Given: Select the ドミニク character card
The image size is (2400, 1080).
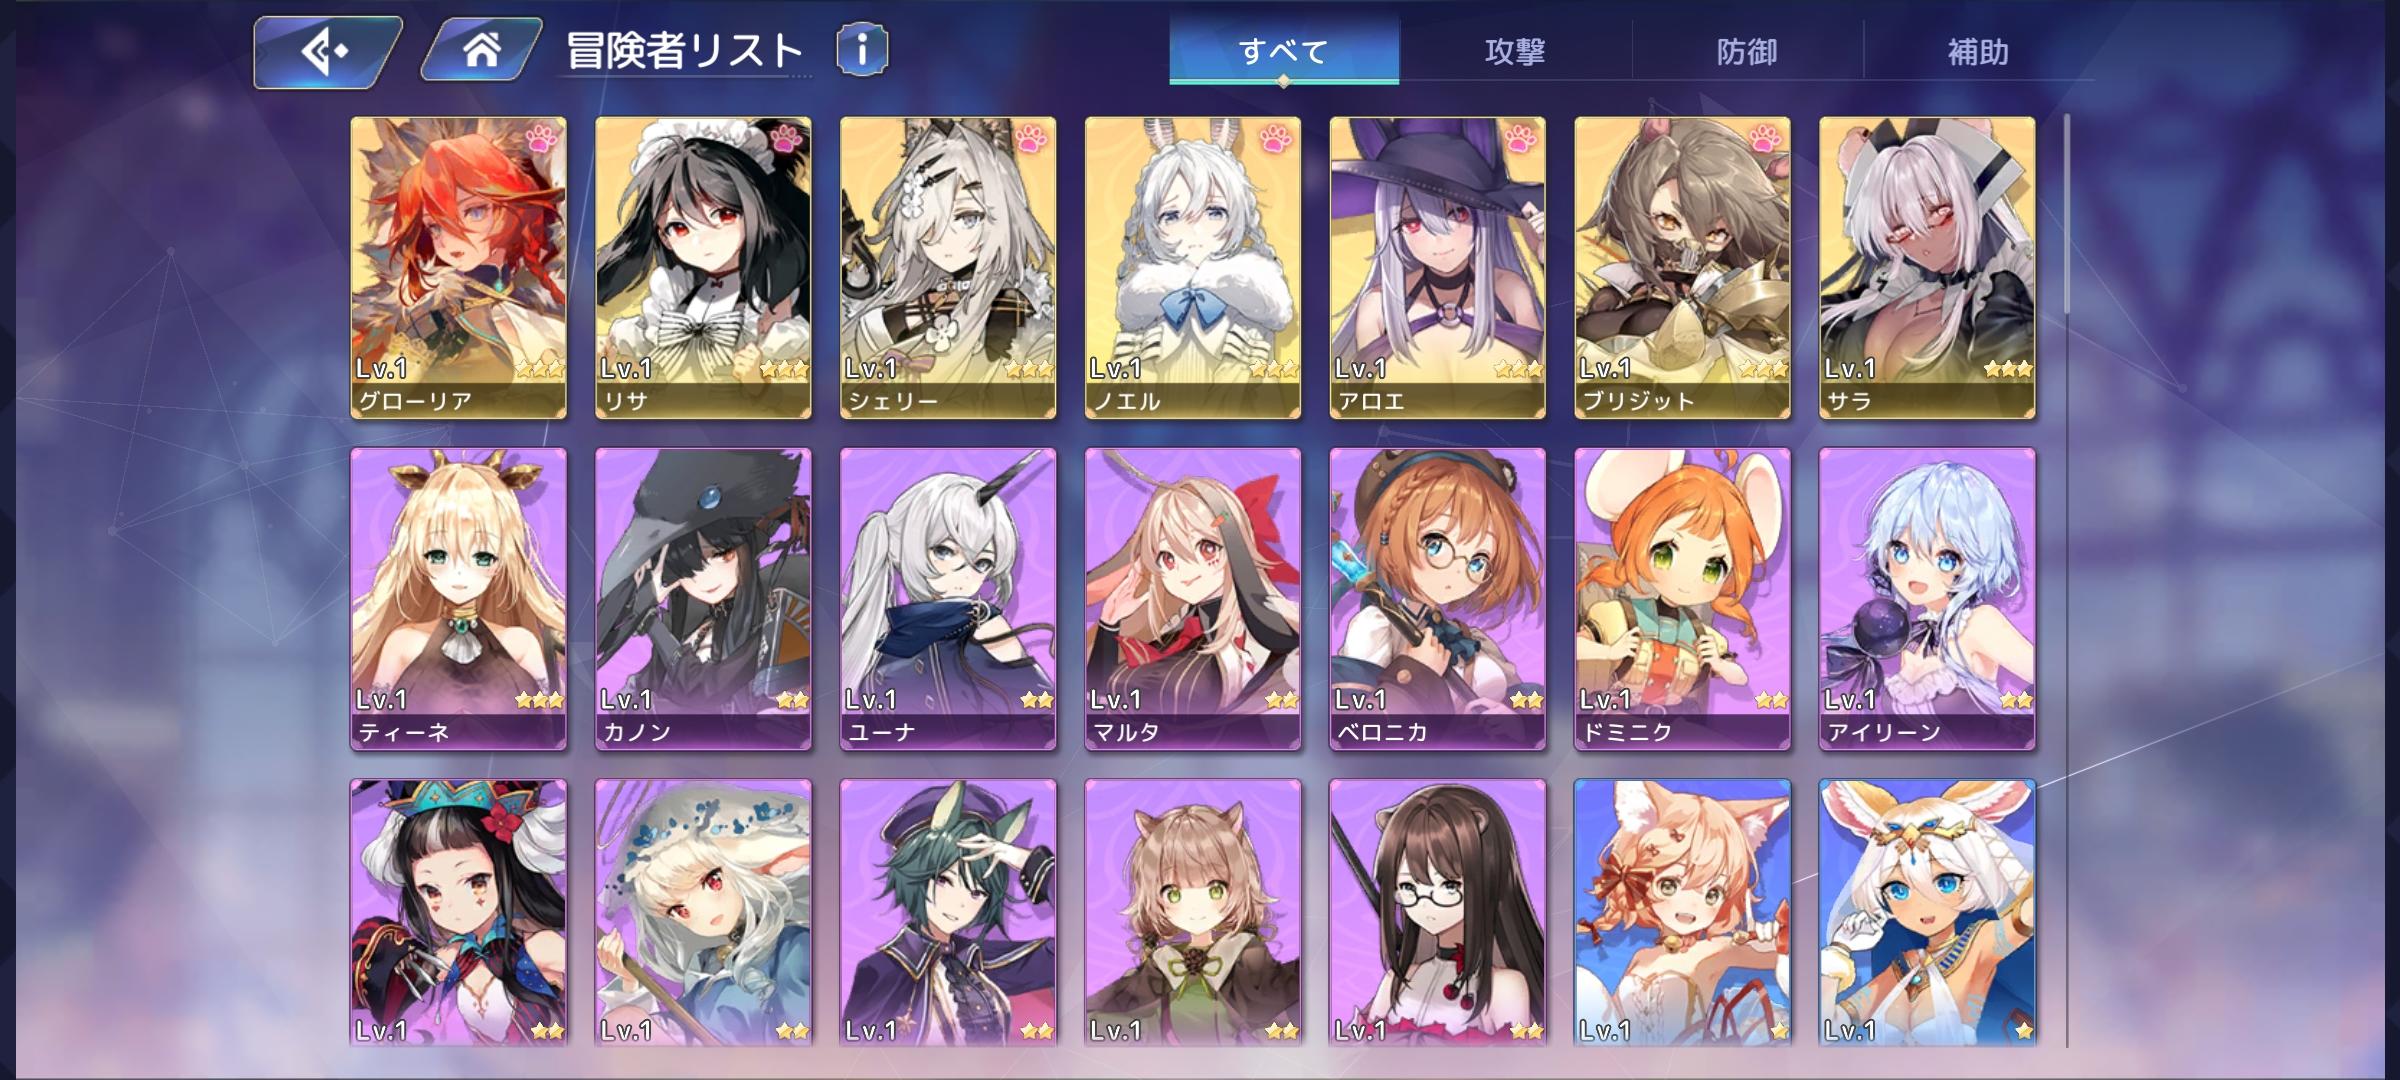Looking at the screenshot, I should coord(1682,599).
